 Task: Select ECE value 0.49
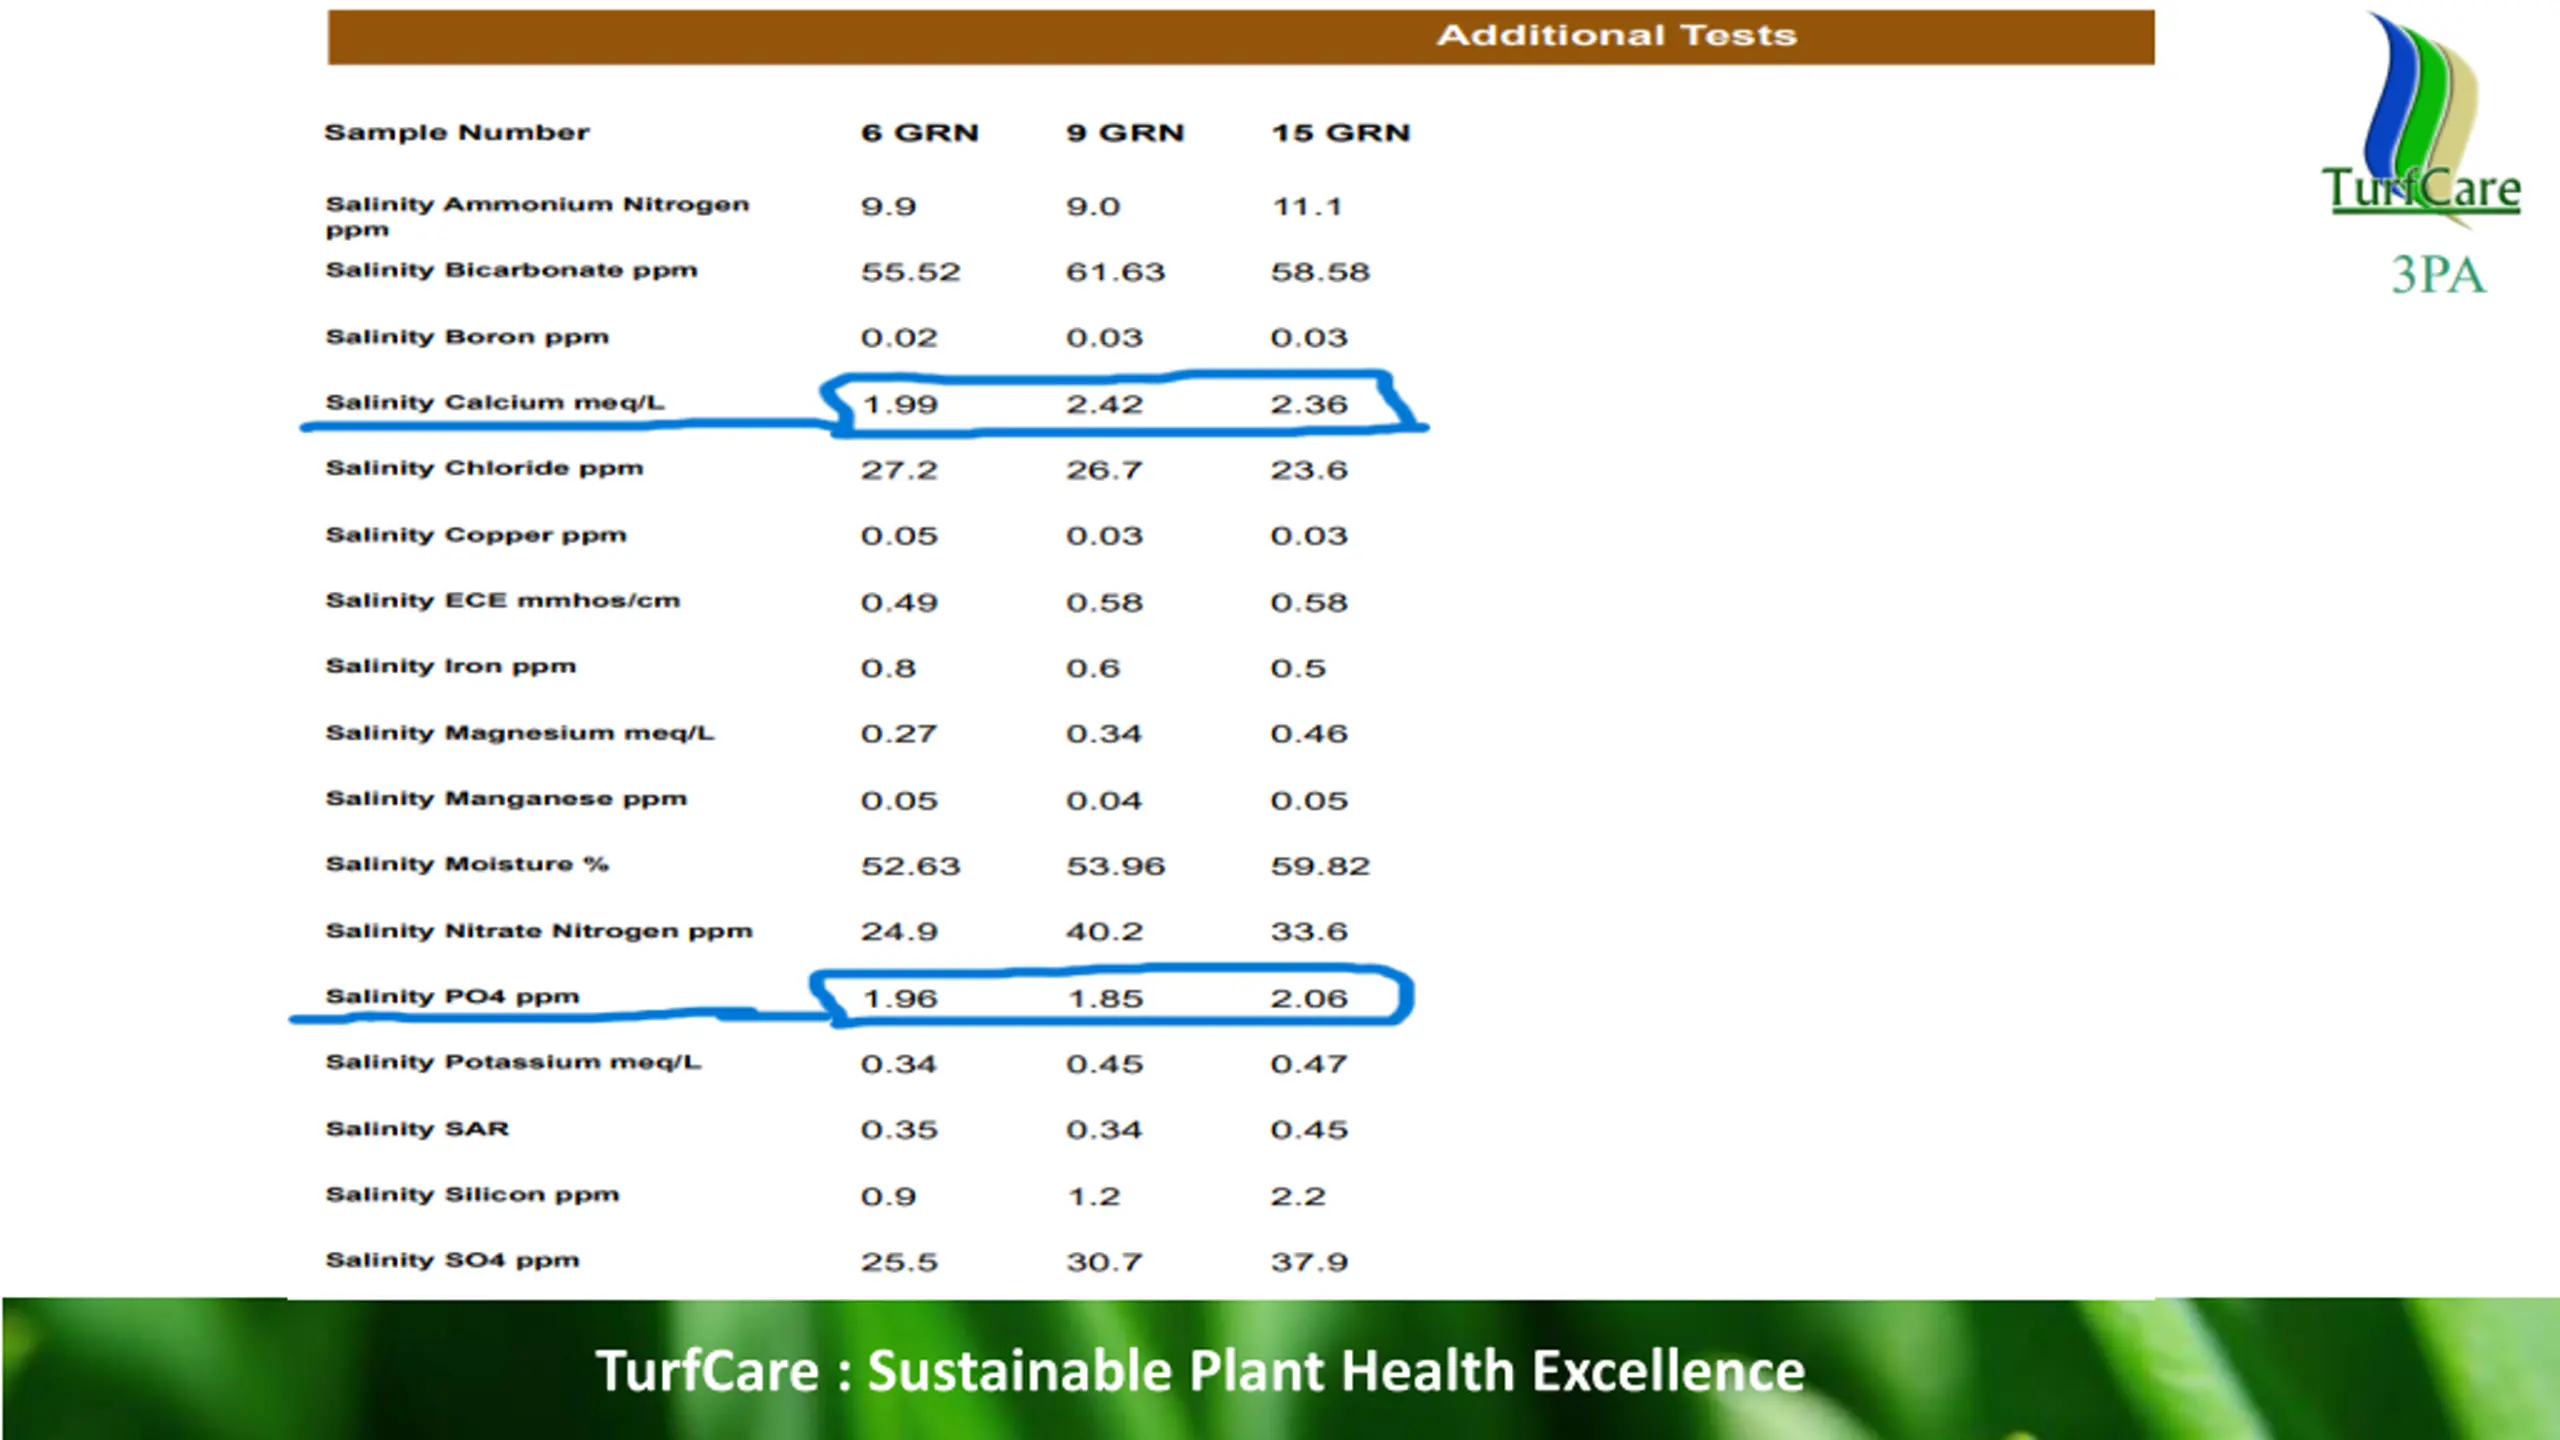pos(899,603)
